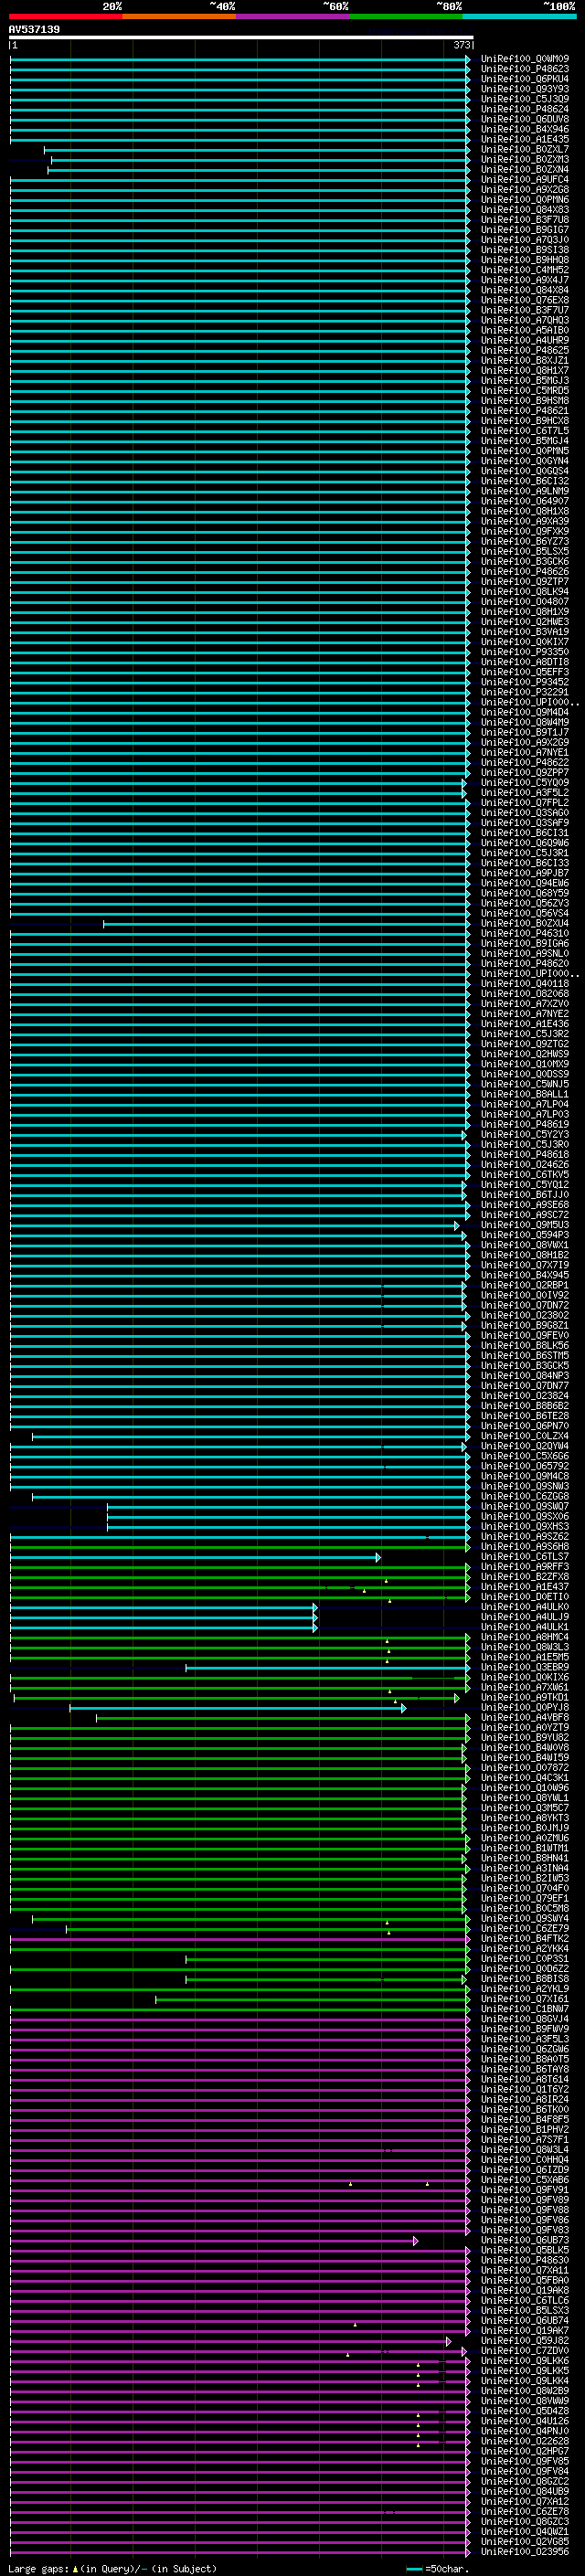Click the red ~20% identity legend segment

pyautogui.click(x=66, y=16)
